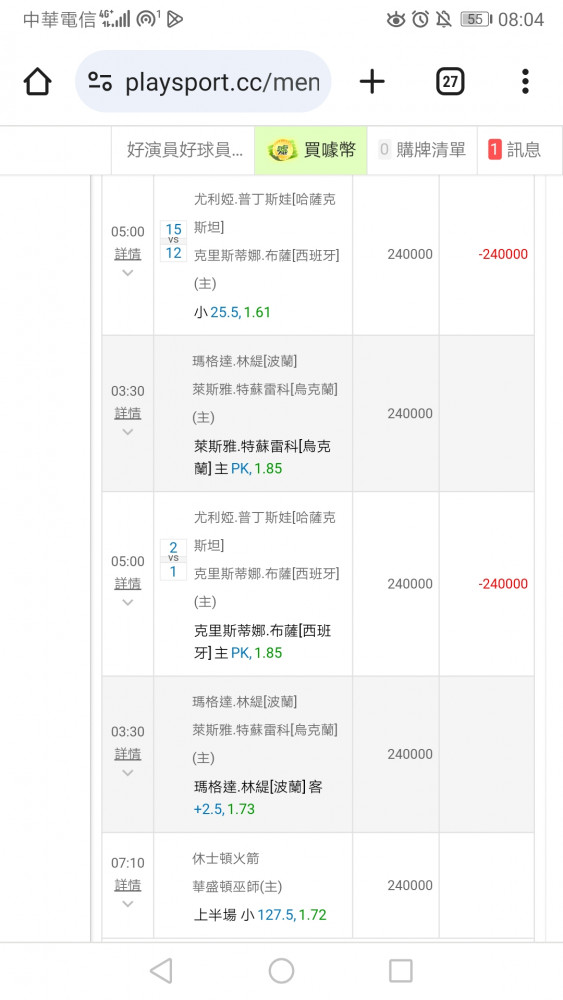Expand chevron under first 03:30 row
The height and width of the screenshot is (1000, 563).
(128, 432)
